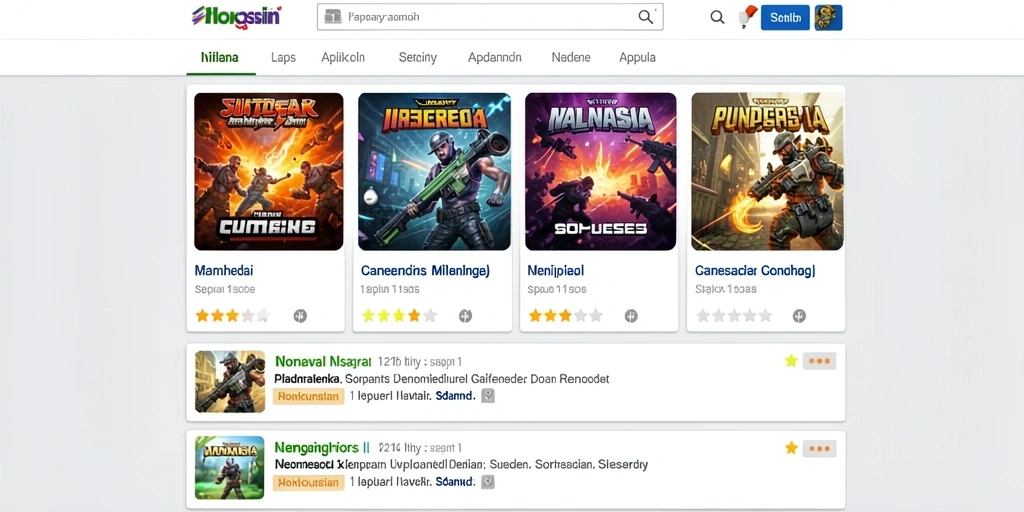Click the orange Honkcunsian tag under Nonaval Nsagrai
This screenshot has width=1024, height=512.
tap(308, 396)
